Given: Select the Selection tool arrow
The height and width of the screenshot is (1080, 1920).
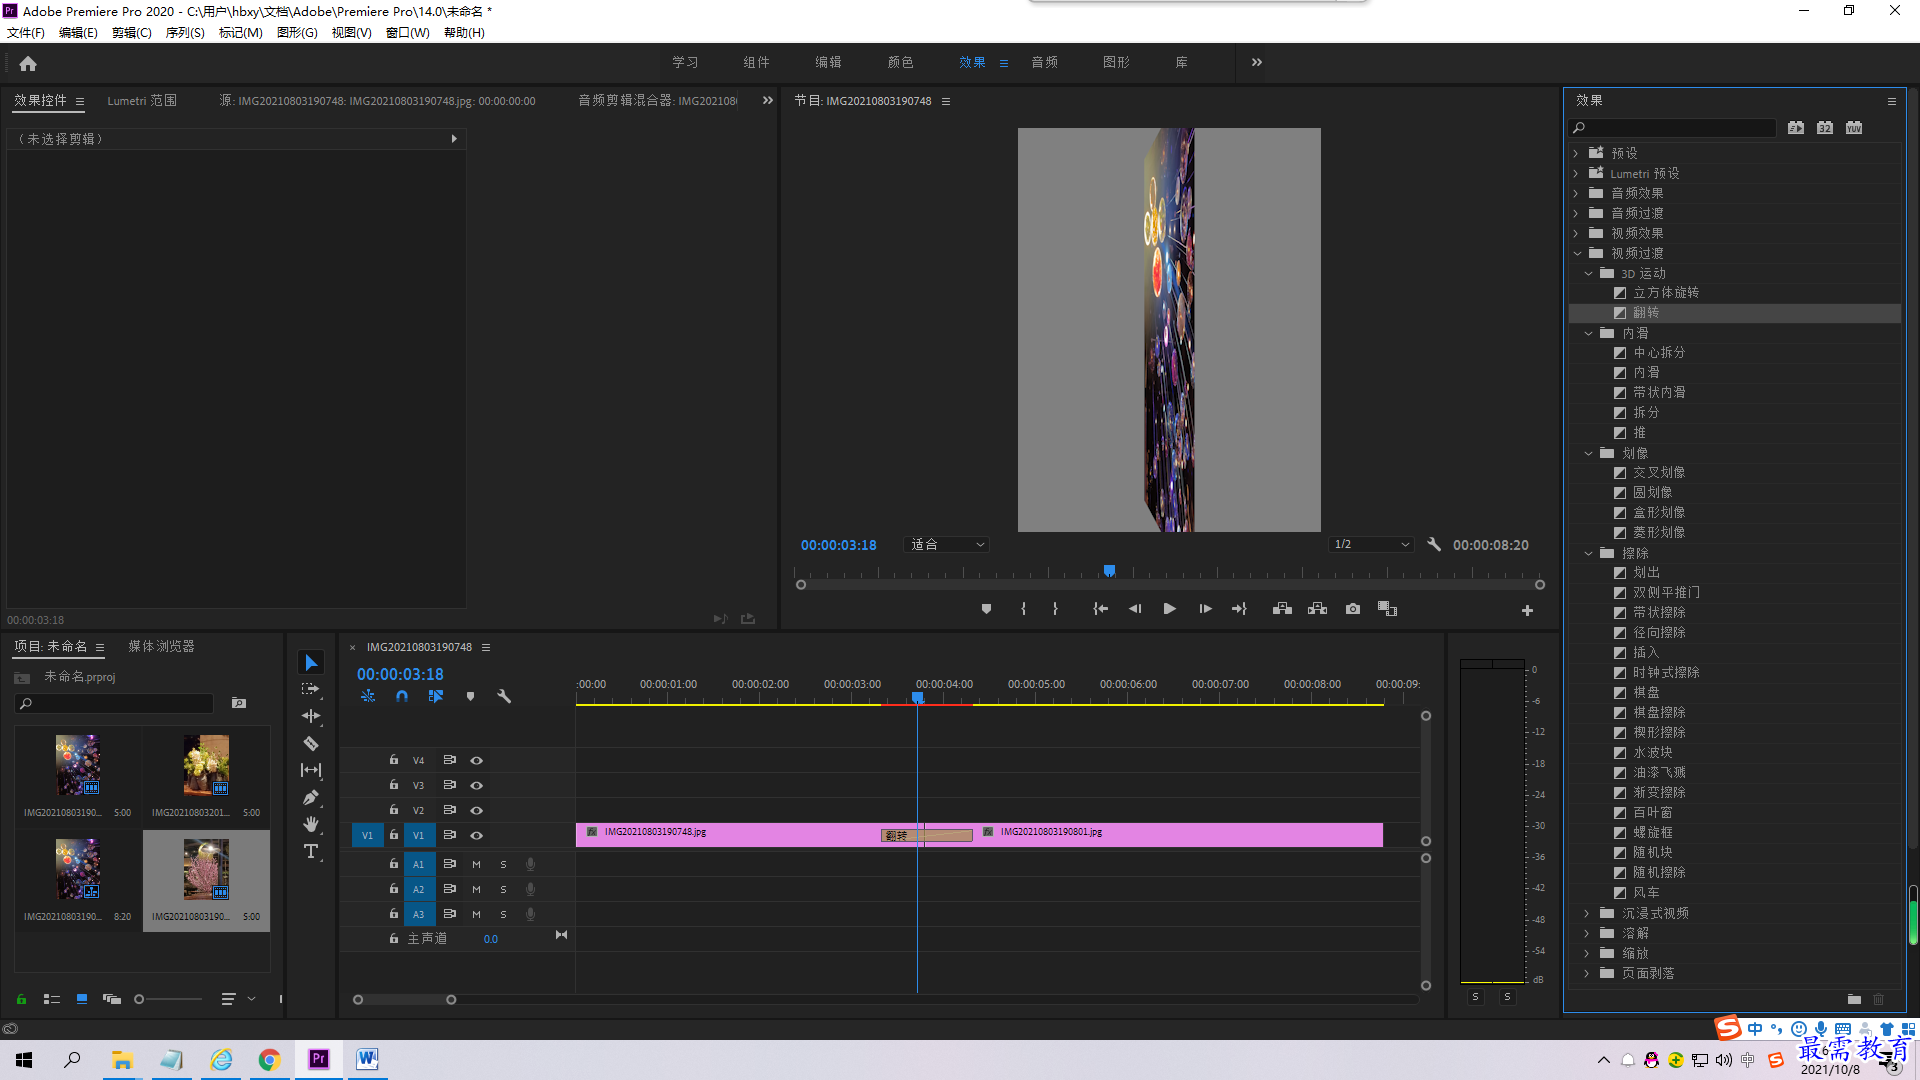Looking at the screenshot, I should click(x=311, y=663).
